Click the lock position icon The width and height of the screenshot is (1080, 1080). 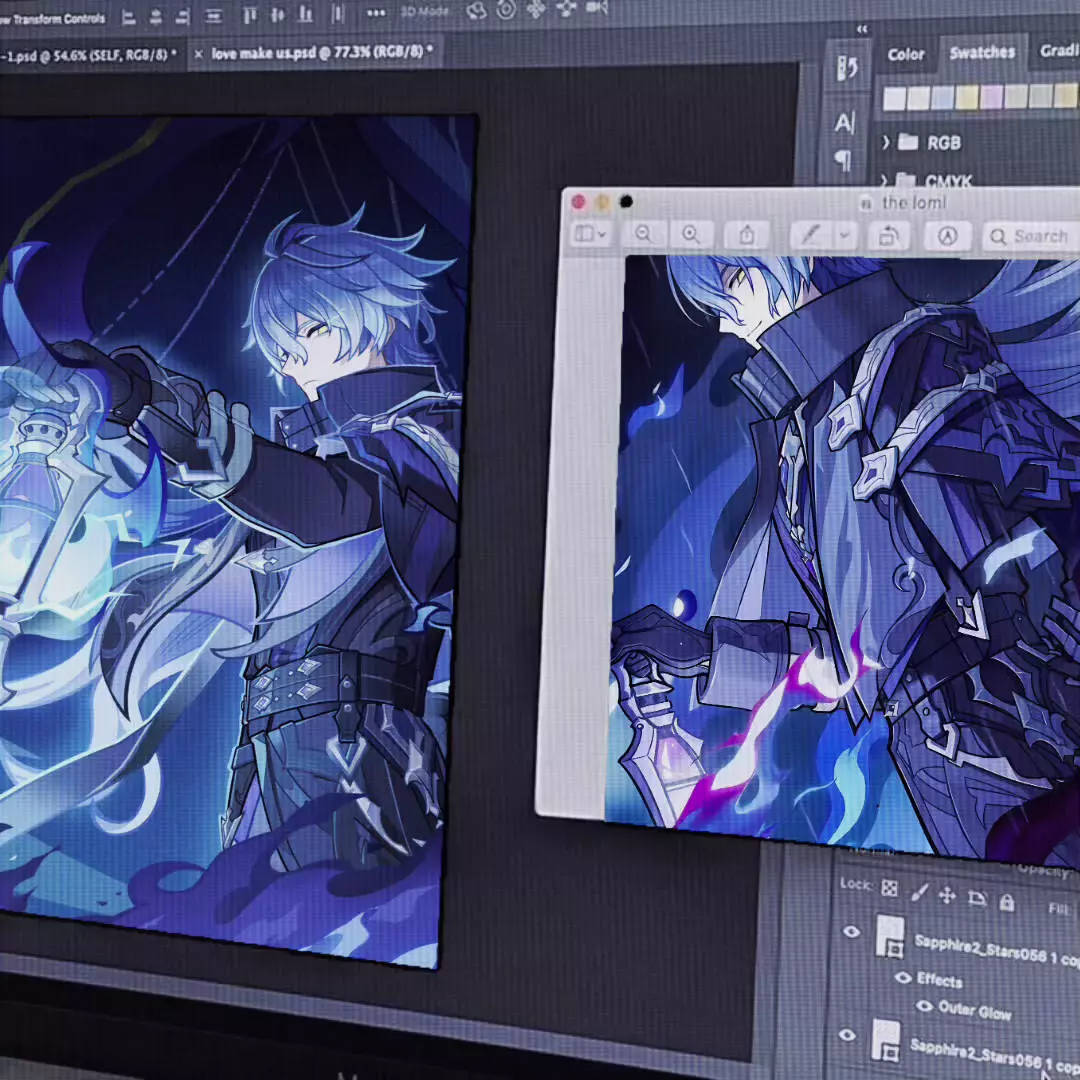pos(947,895)
